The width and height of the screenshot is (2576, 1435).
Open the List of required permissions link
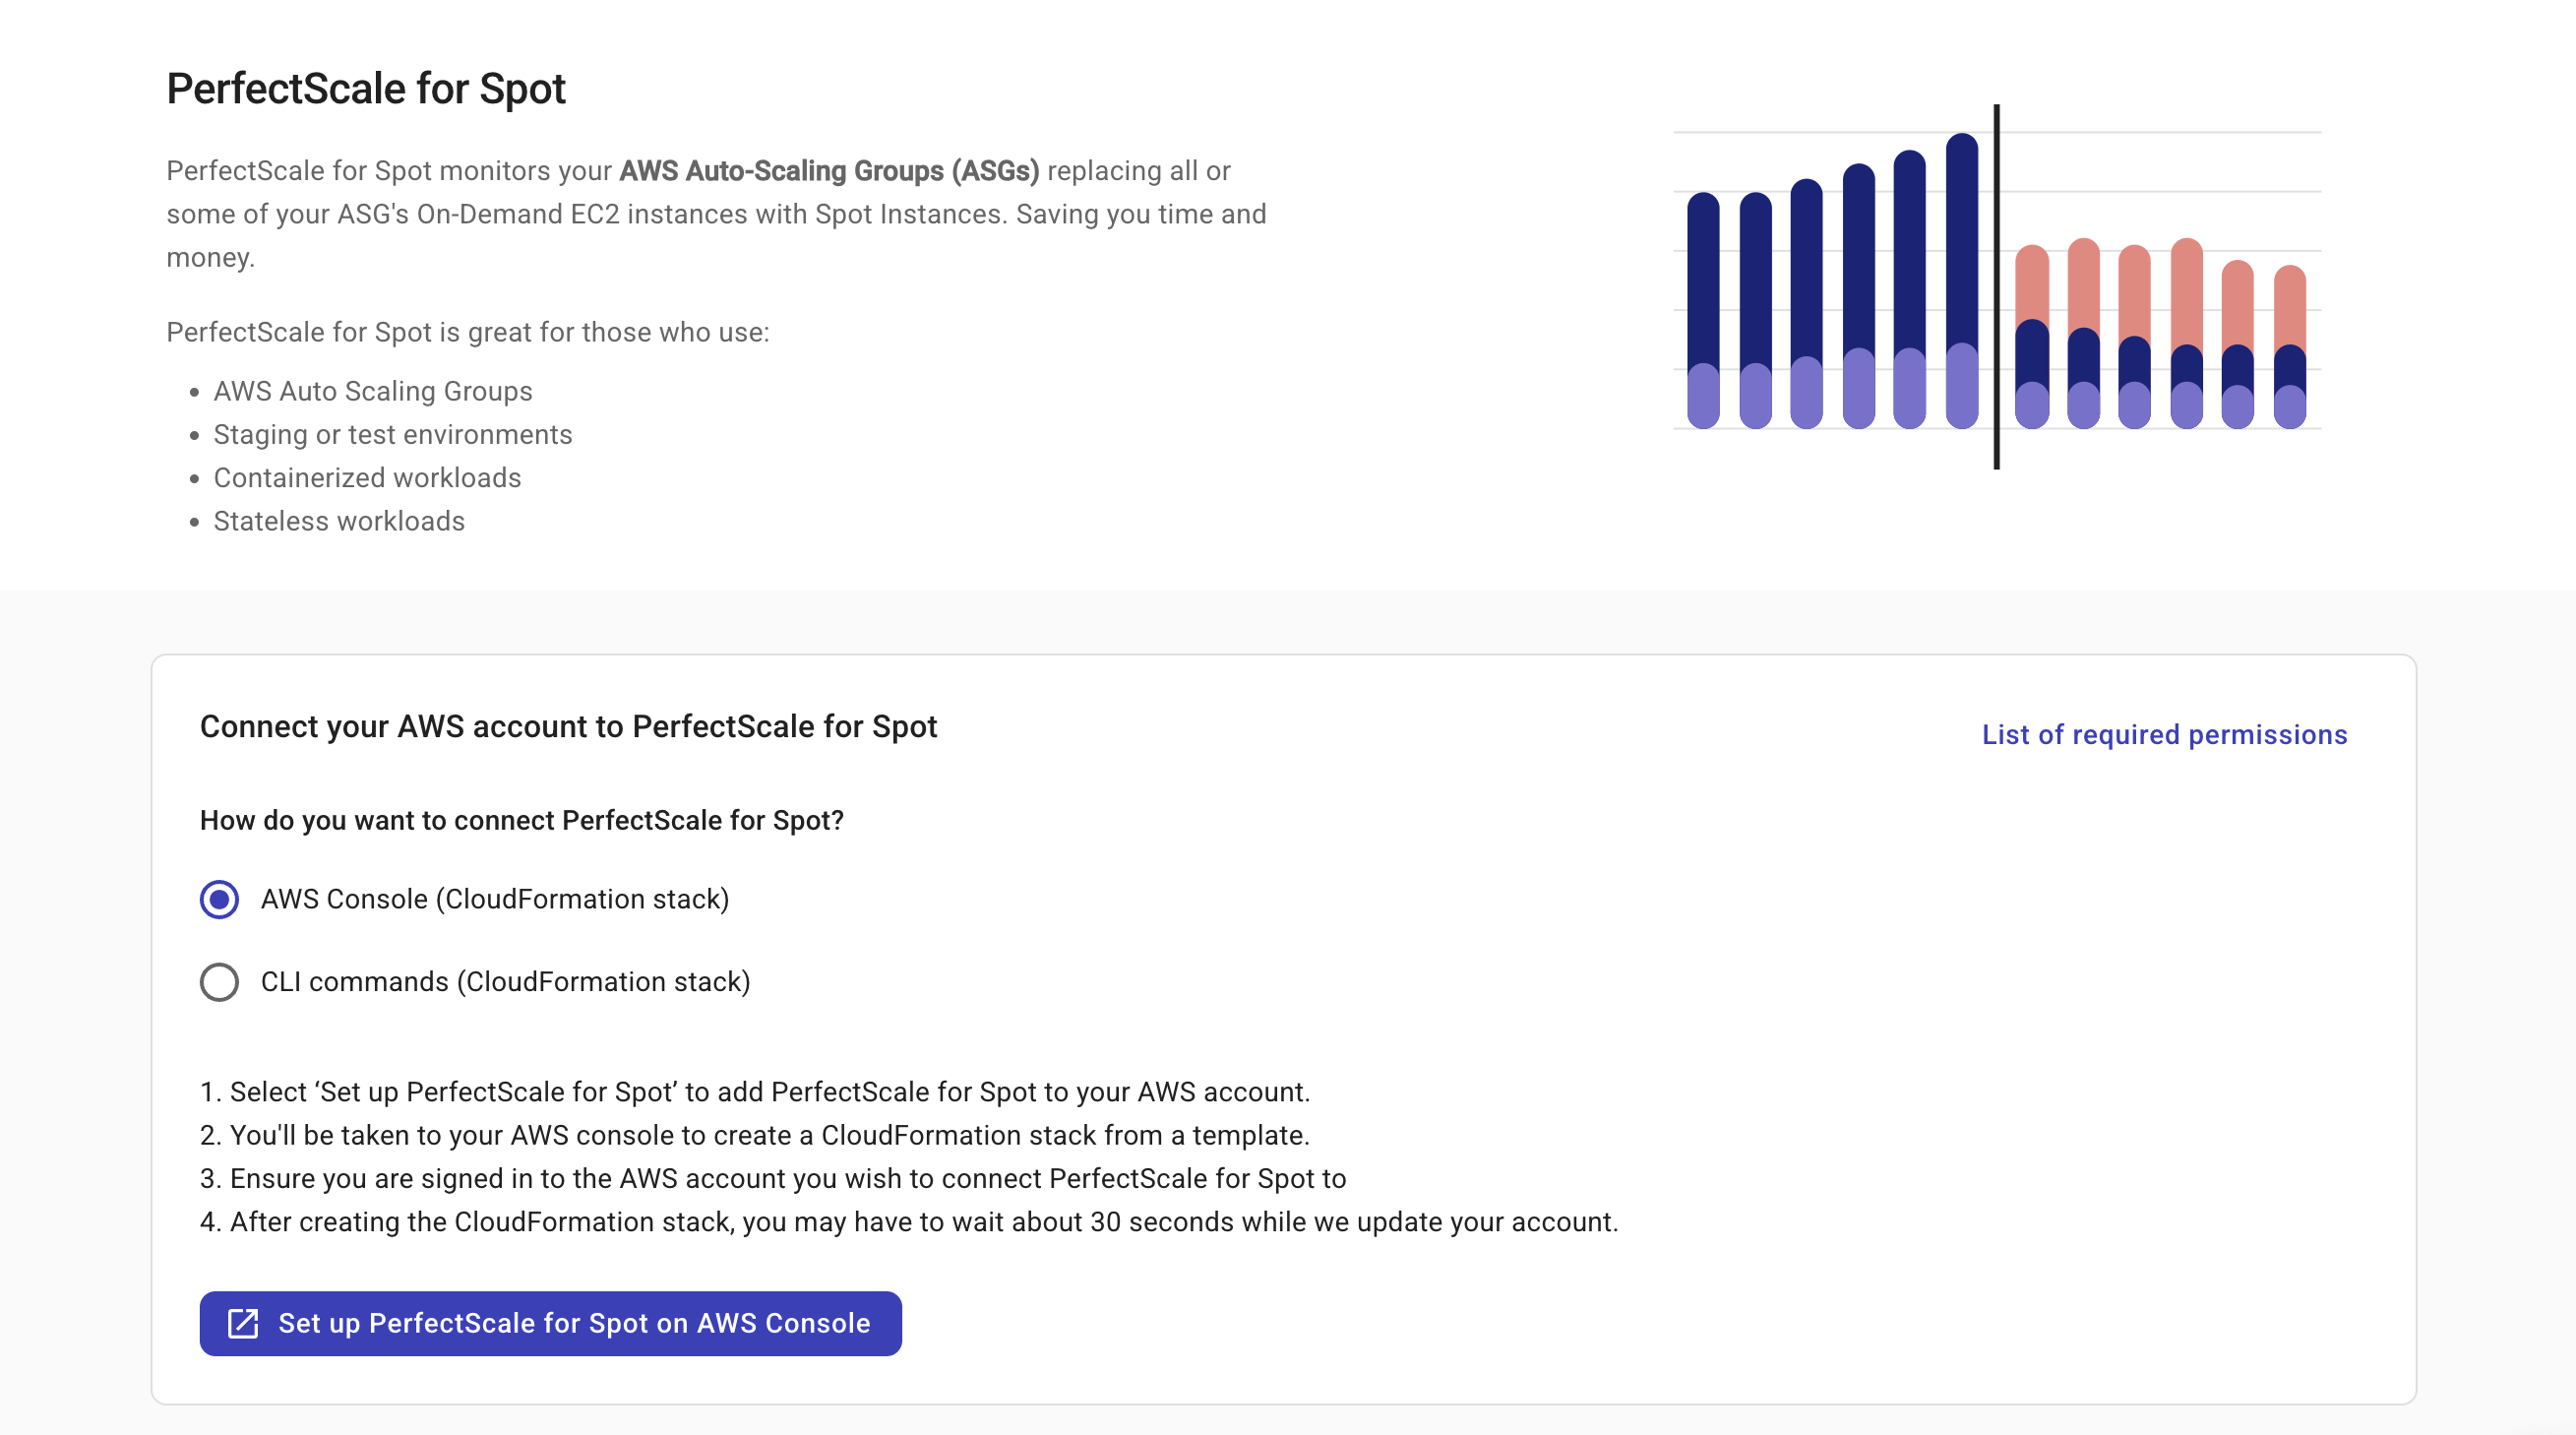point(2164,734)
